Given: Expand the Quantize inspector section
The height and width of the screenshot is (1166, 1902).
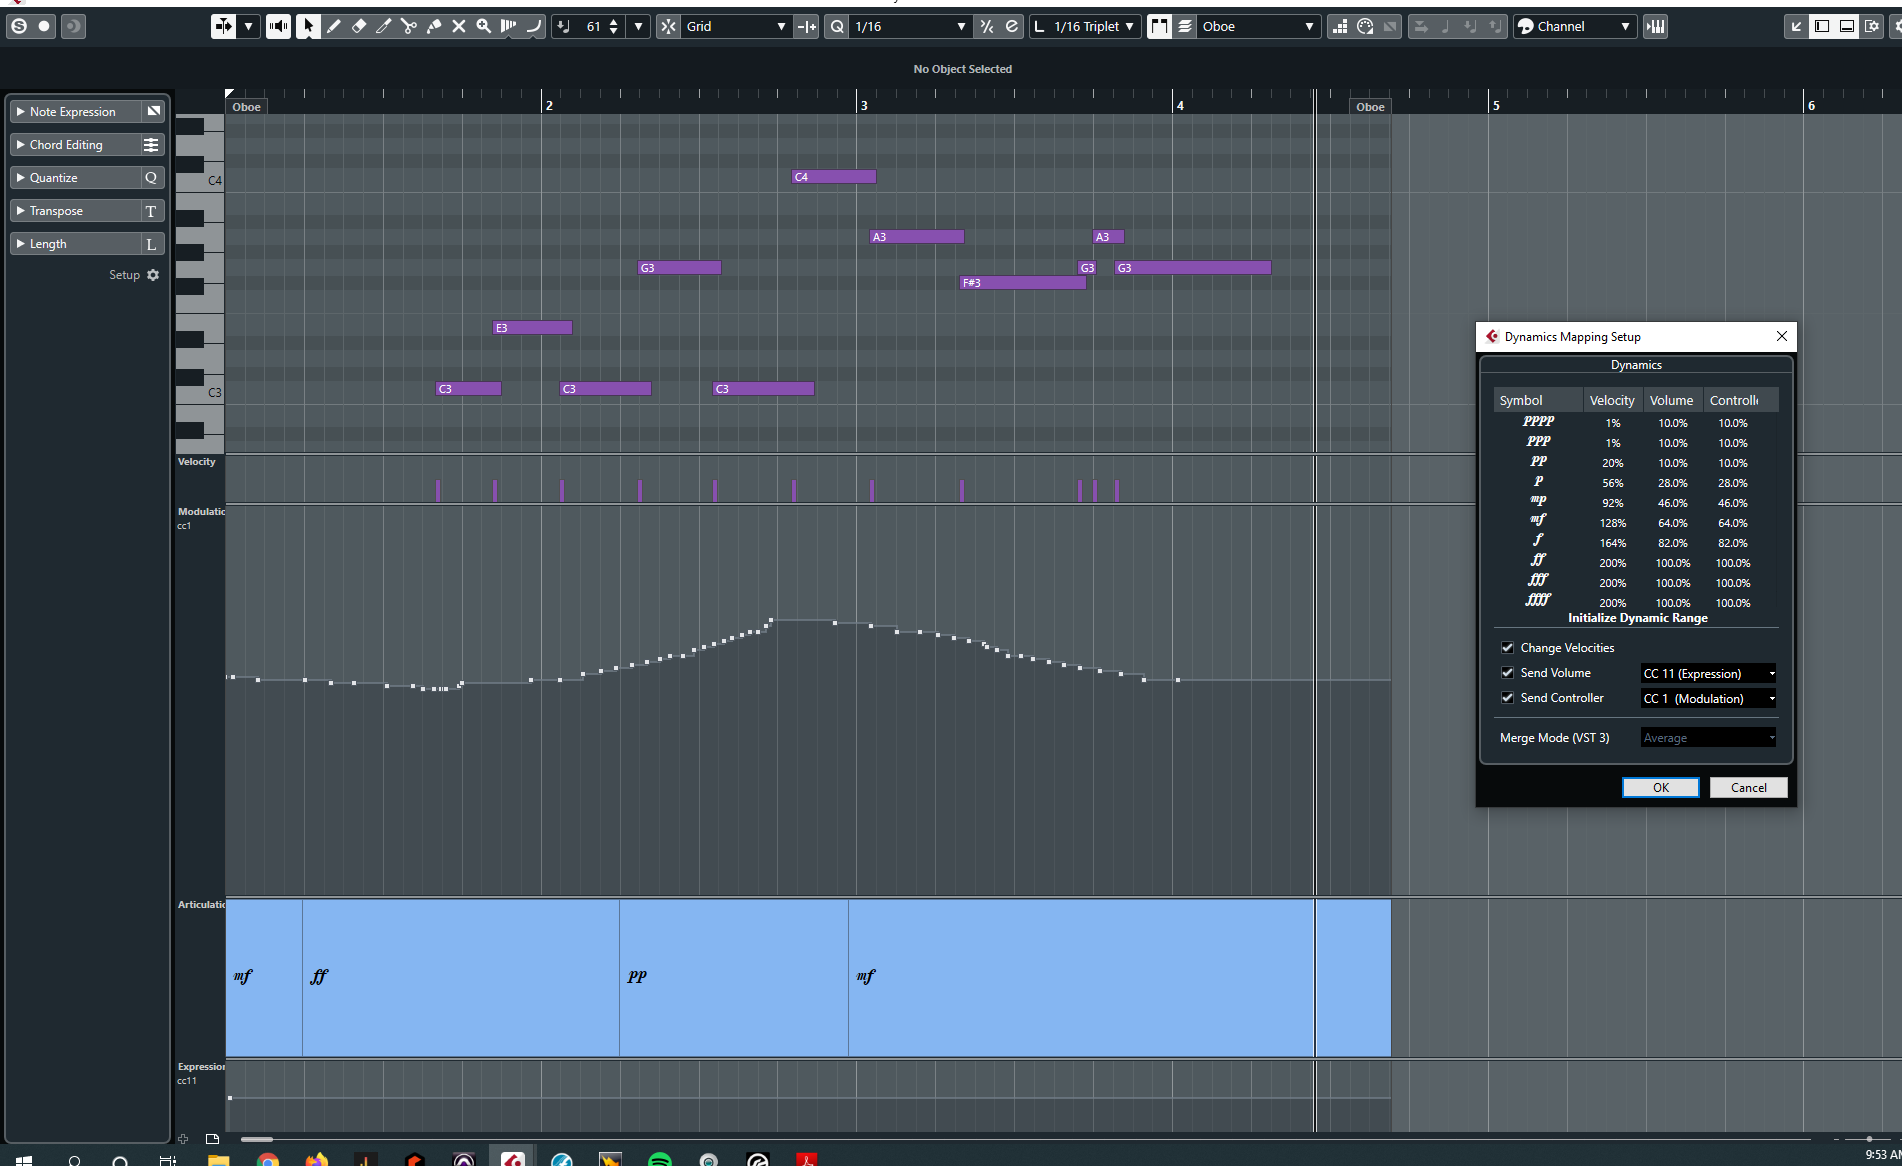Looking at the screenshot, I should click(20, 178).
